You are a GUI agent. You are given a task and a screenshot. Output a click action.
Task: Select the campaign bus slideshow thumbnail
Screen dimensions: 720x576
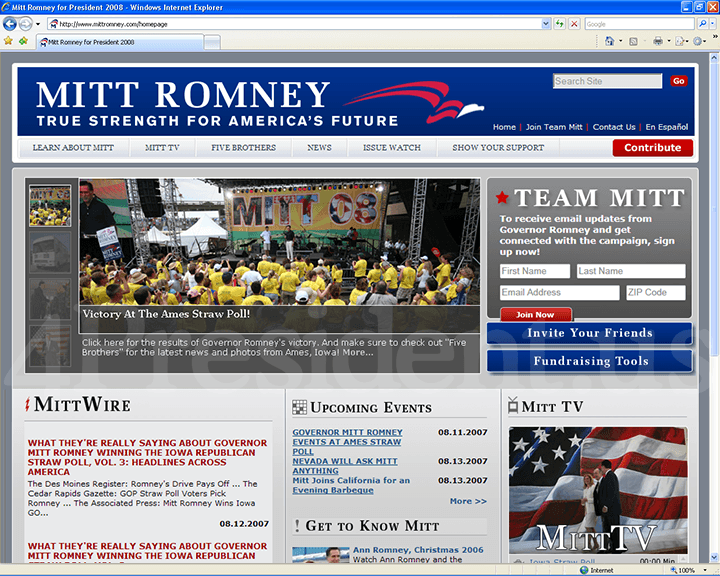pos(50,253)
